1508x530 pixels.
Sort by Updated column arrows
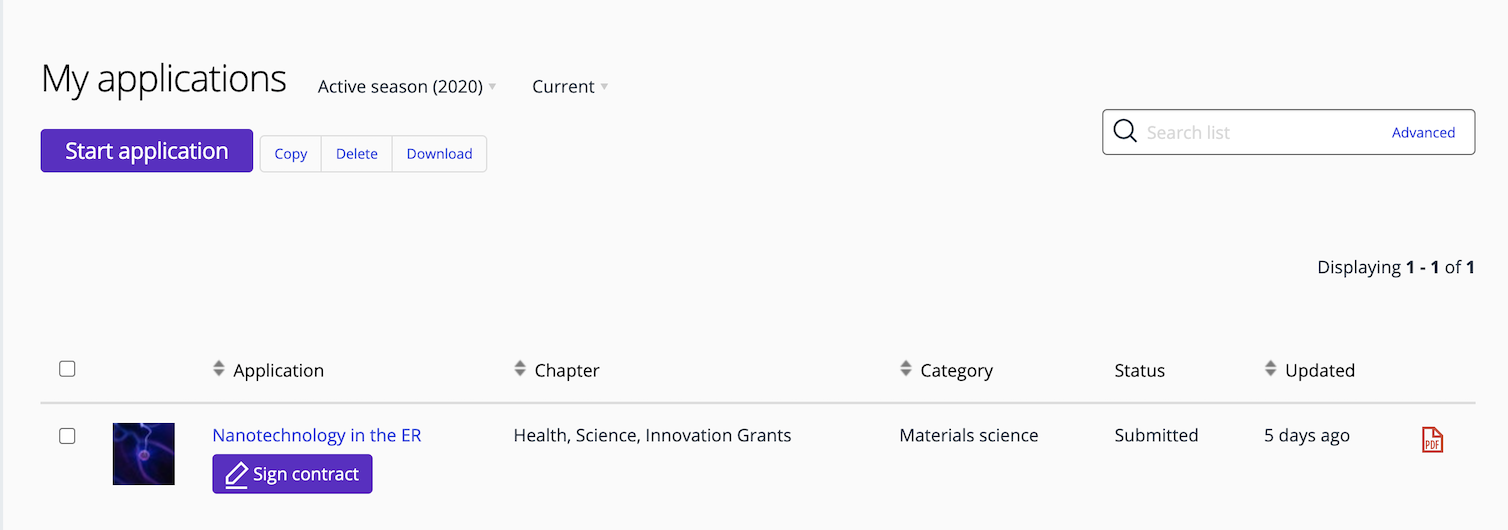(x=1270, y=369)
